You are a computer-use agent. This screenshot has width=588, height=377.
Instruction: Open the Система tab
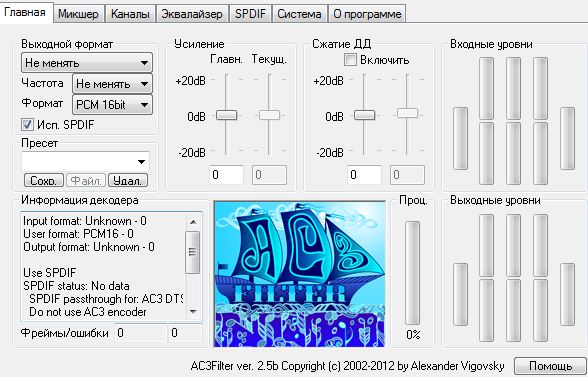pyautogui.click(x=299, y=14)
